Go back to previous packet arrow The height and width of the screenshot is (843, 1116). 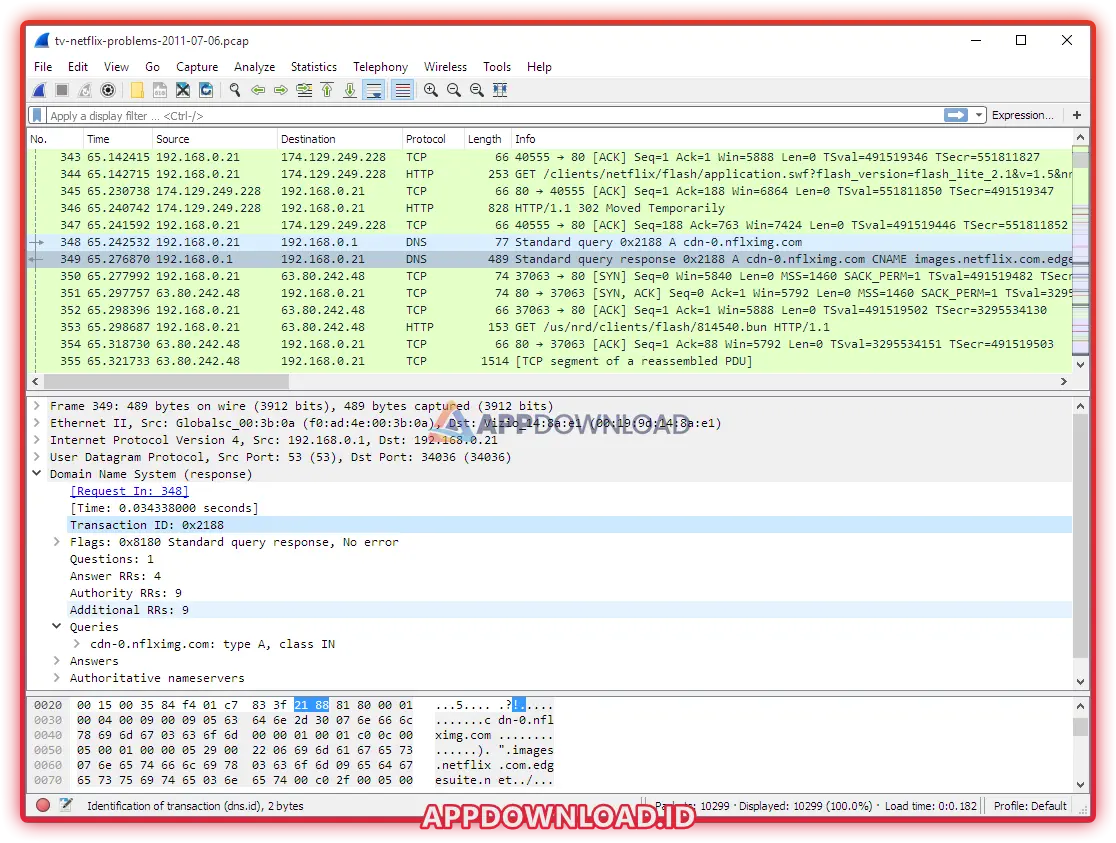tap(258, 90)
